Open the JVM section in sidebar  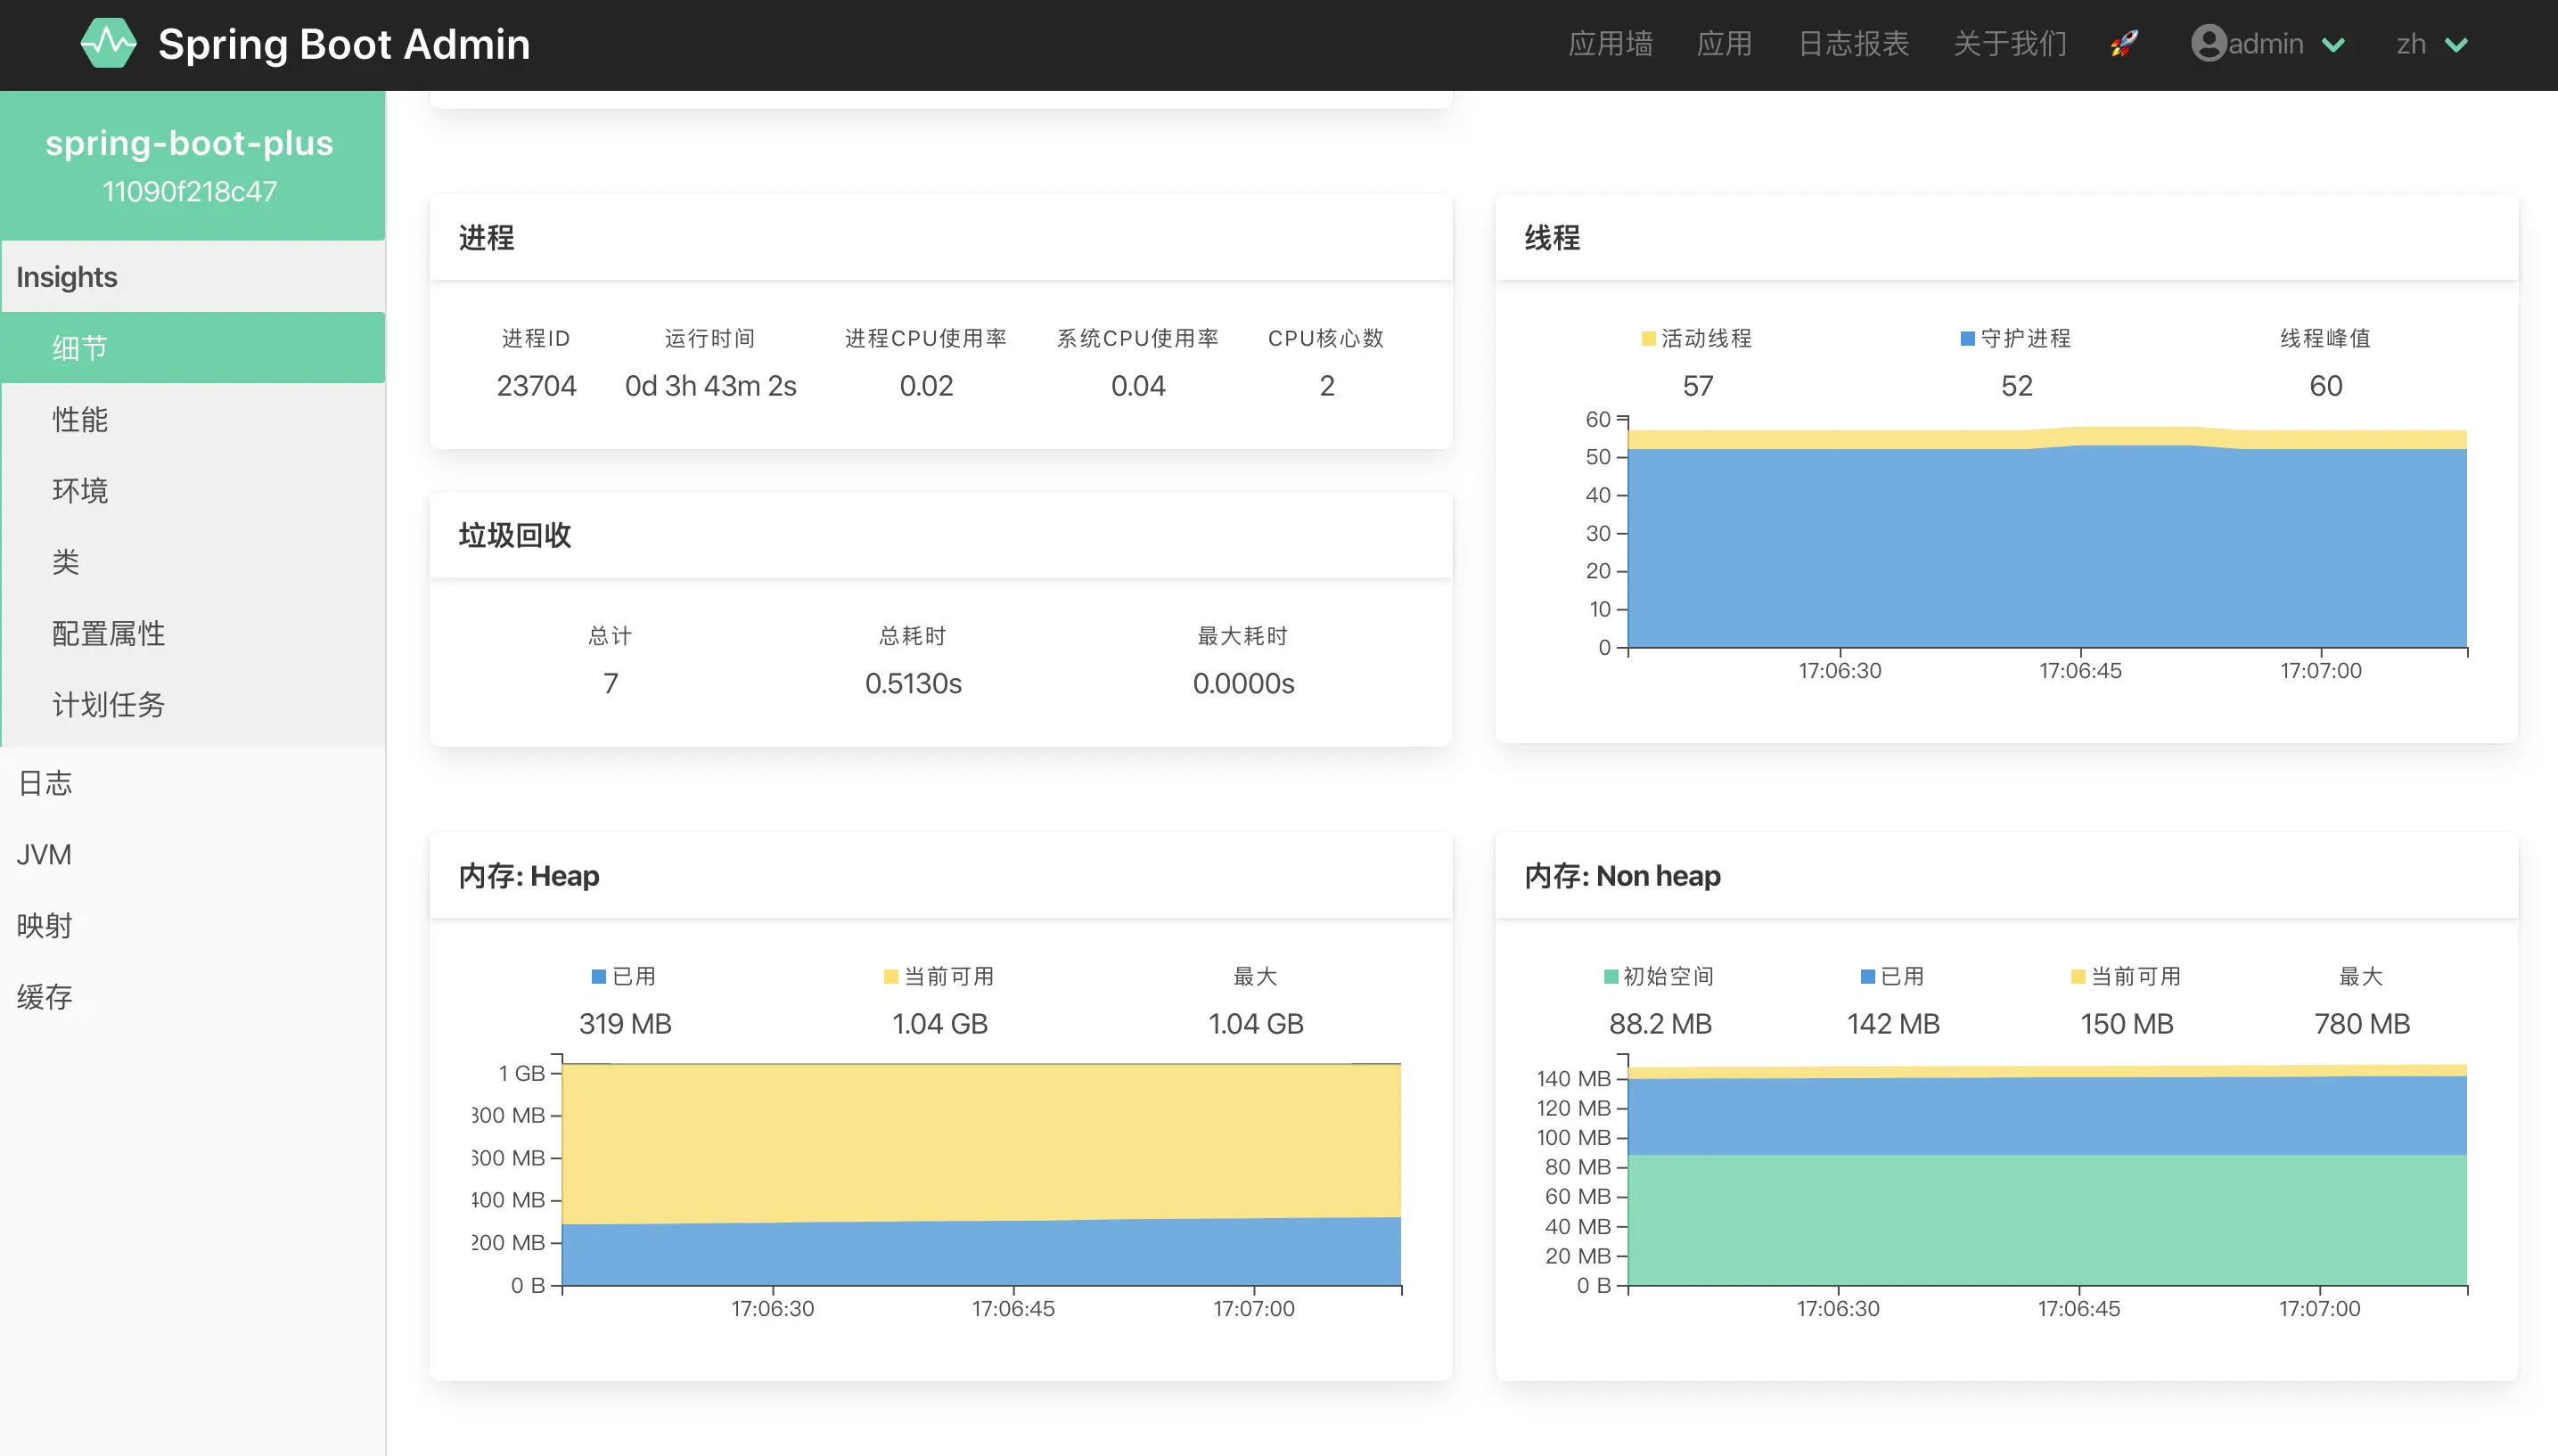click(x=44, y=854)
